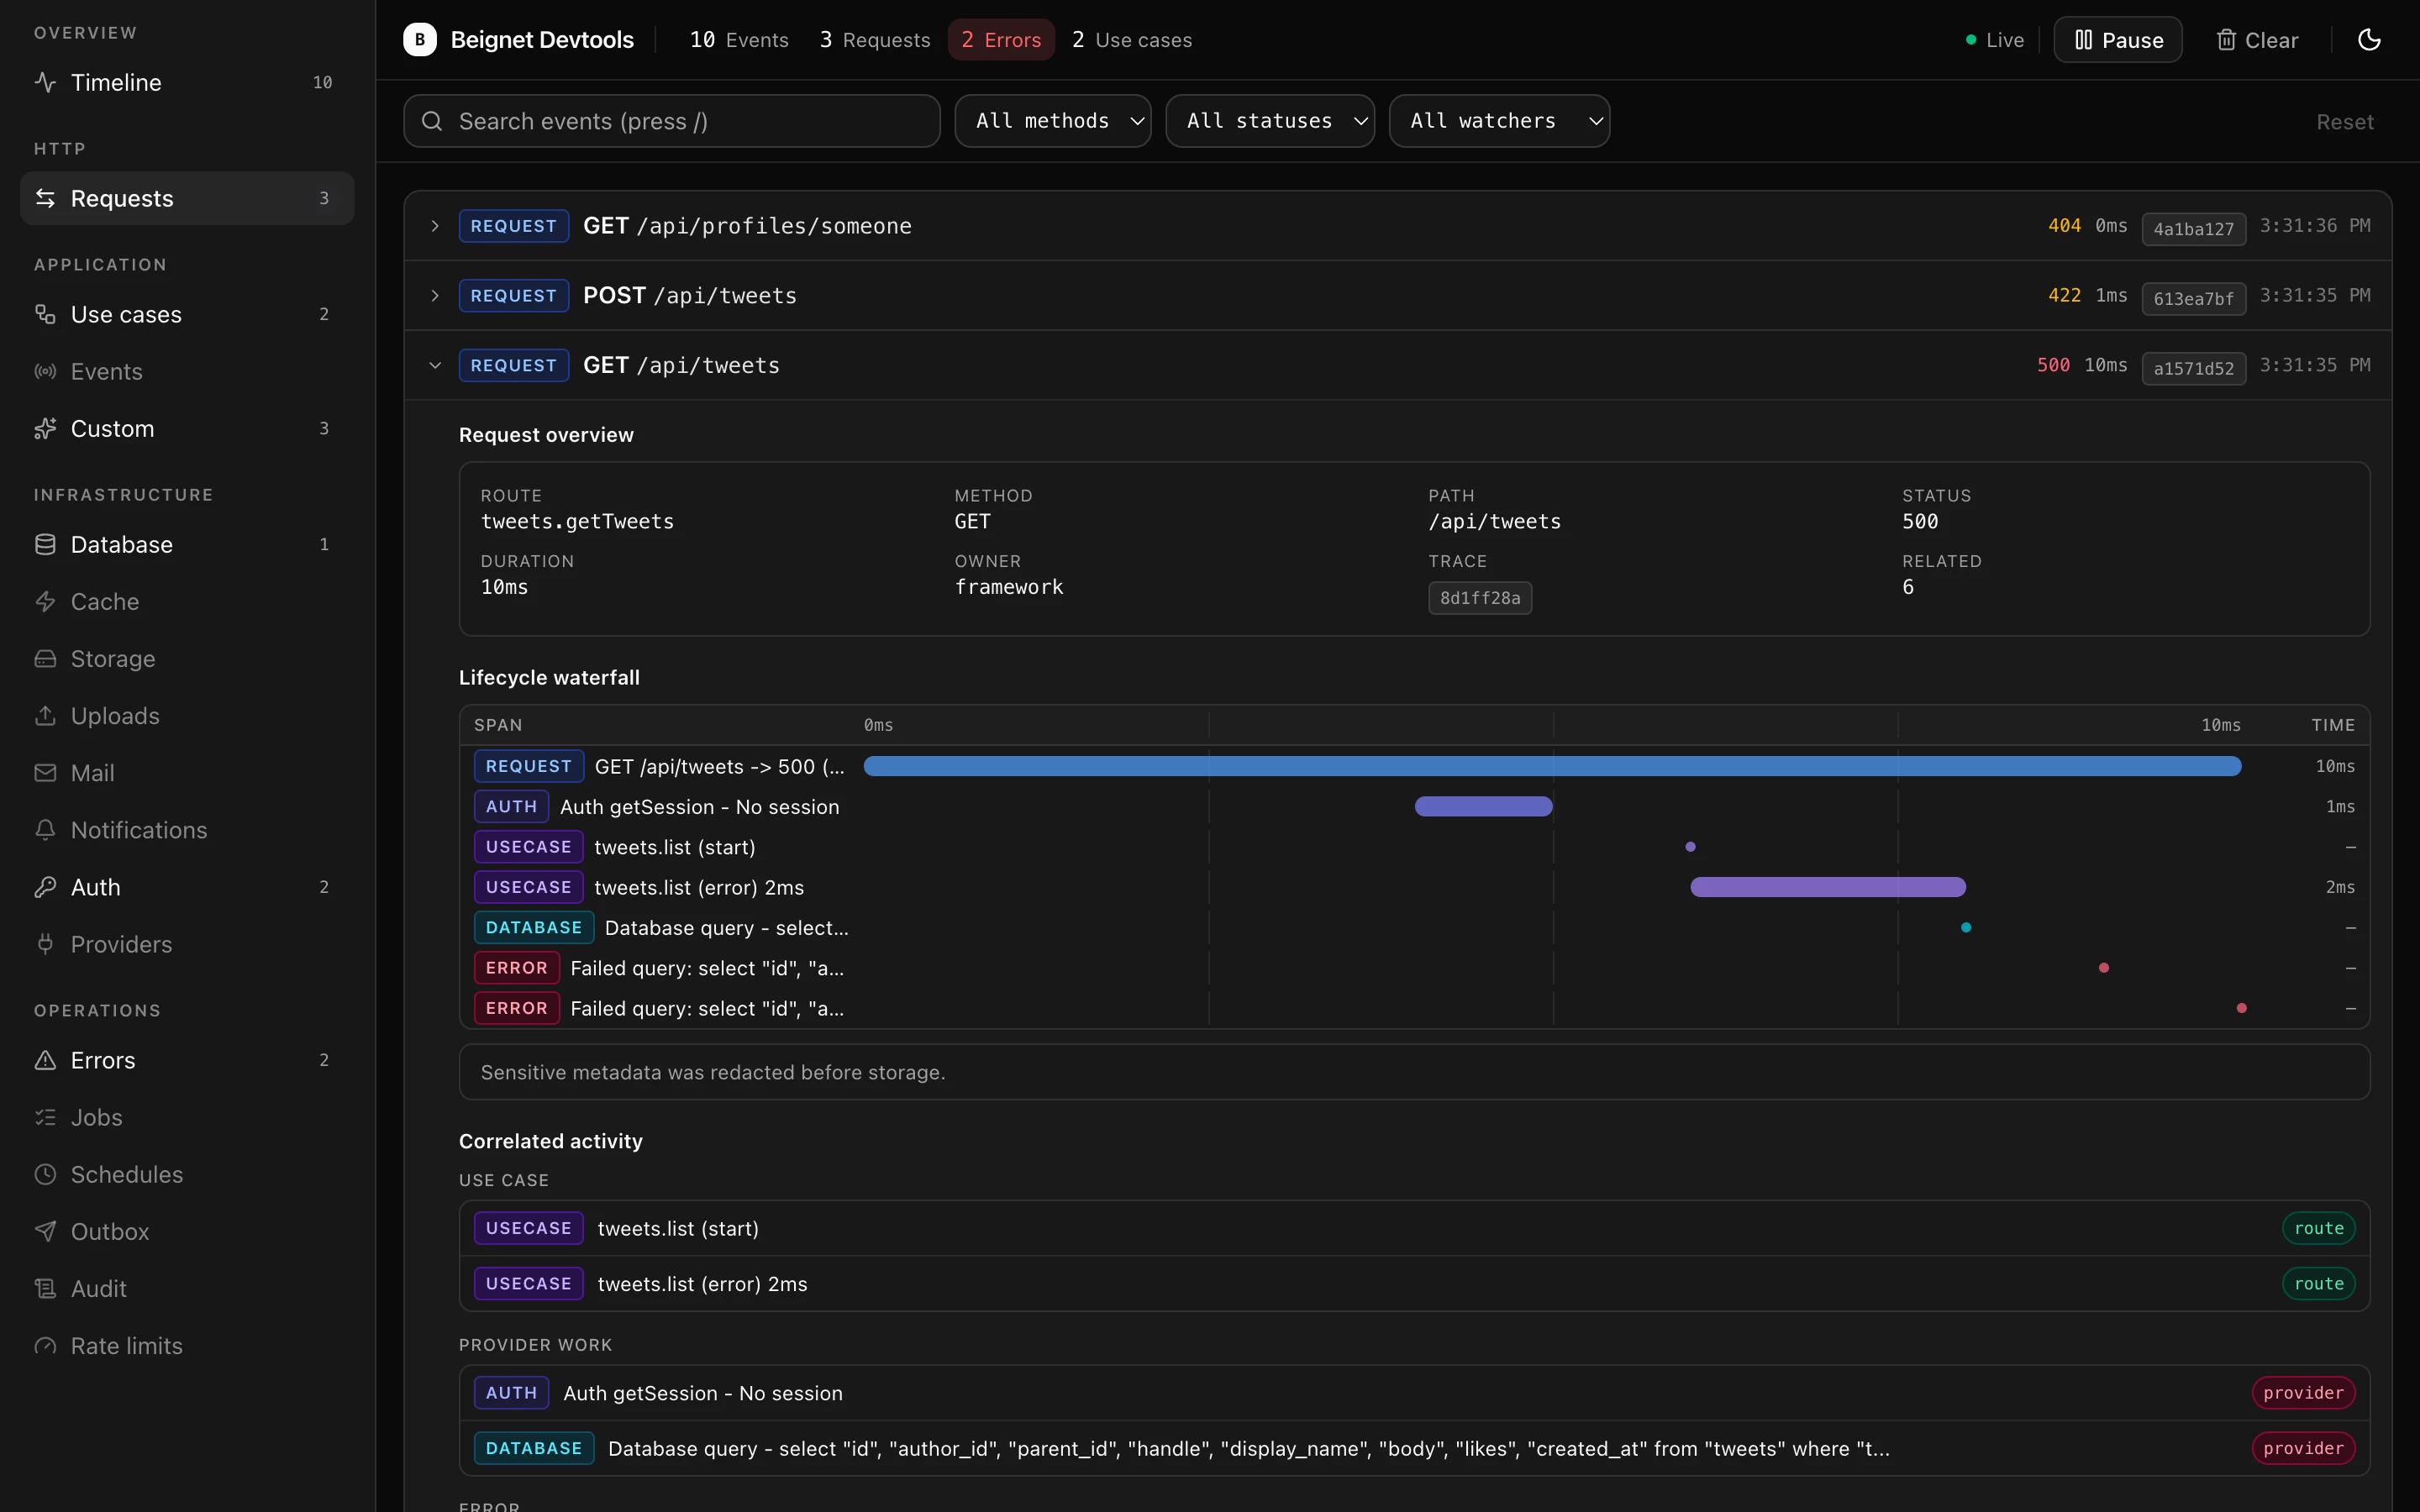Click the Jobs list icon

tap(45, 1117)
